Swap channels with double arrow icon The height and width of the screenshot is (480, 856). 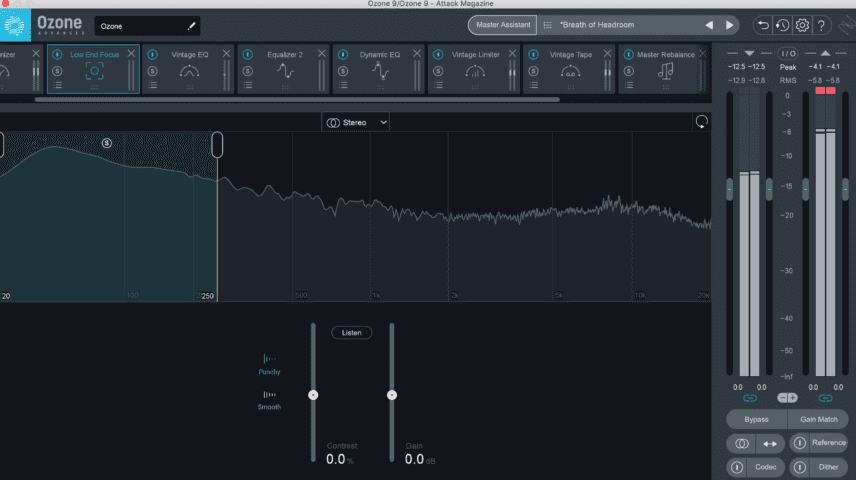(770, 443)
